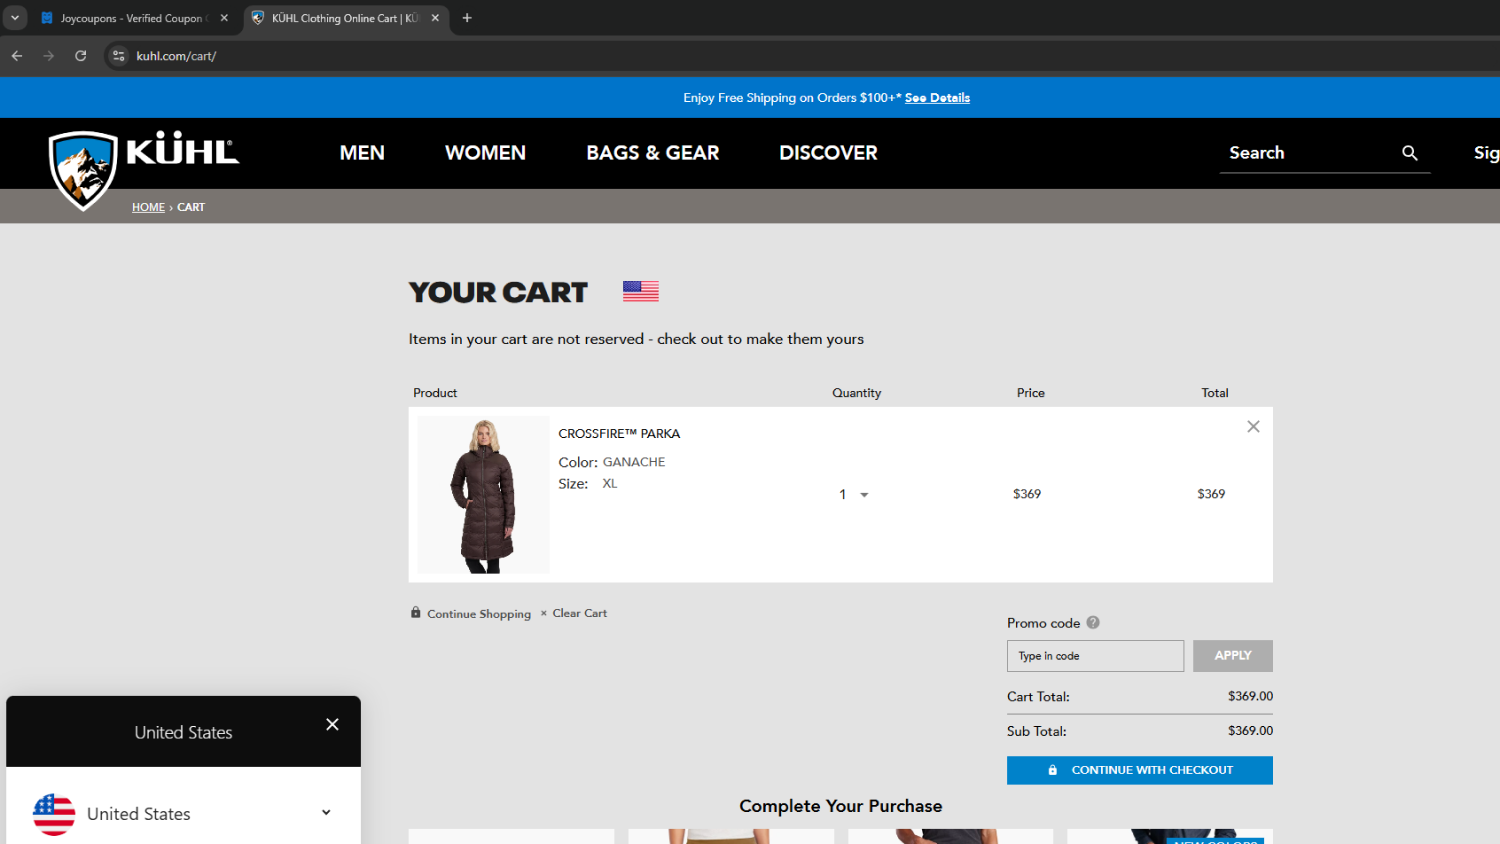Remove Crossfire Parka with the X icon
Screen dimensions: 1500x844
click(x=1253, y=427)
